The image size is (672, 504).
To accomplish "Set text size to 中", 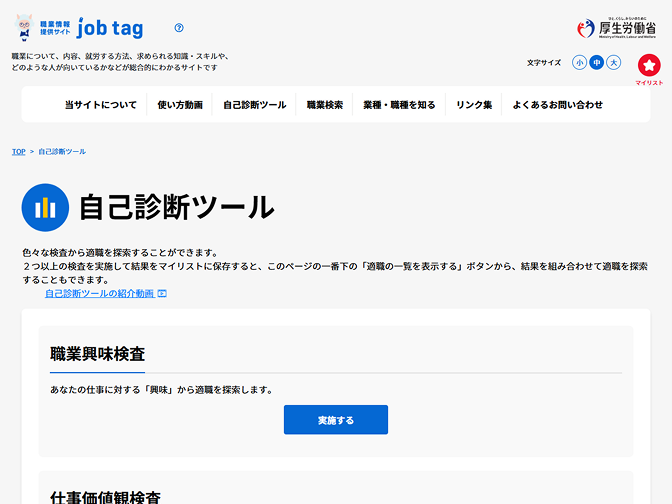I will click(x=597, y=63).
